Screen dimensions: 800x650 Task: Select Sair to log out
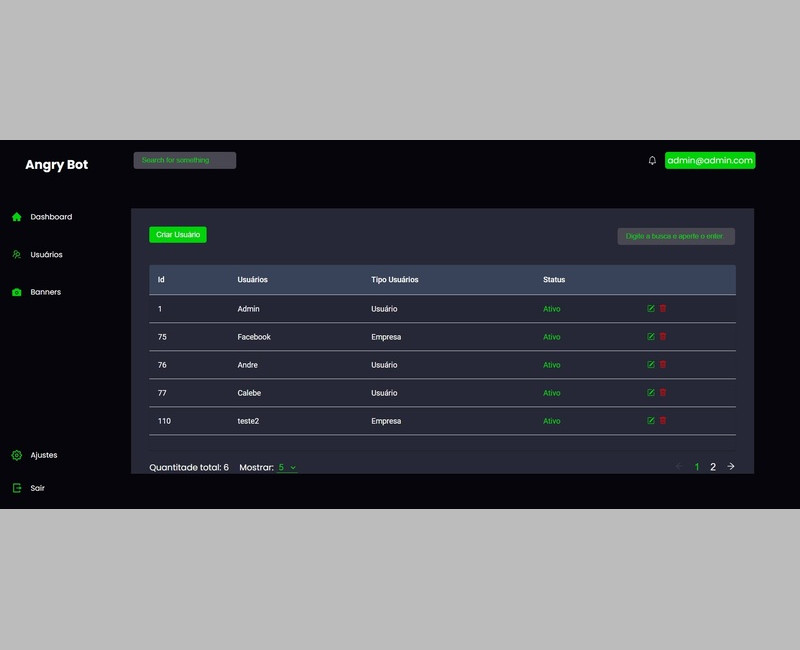tap(37, 489)
